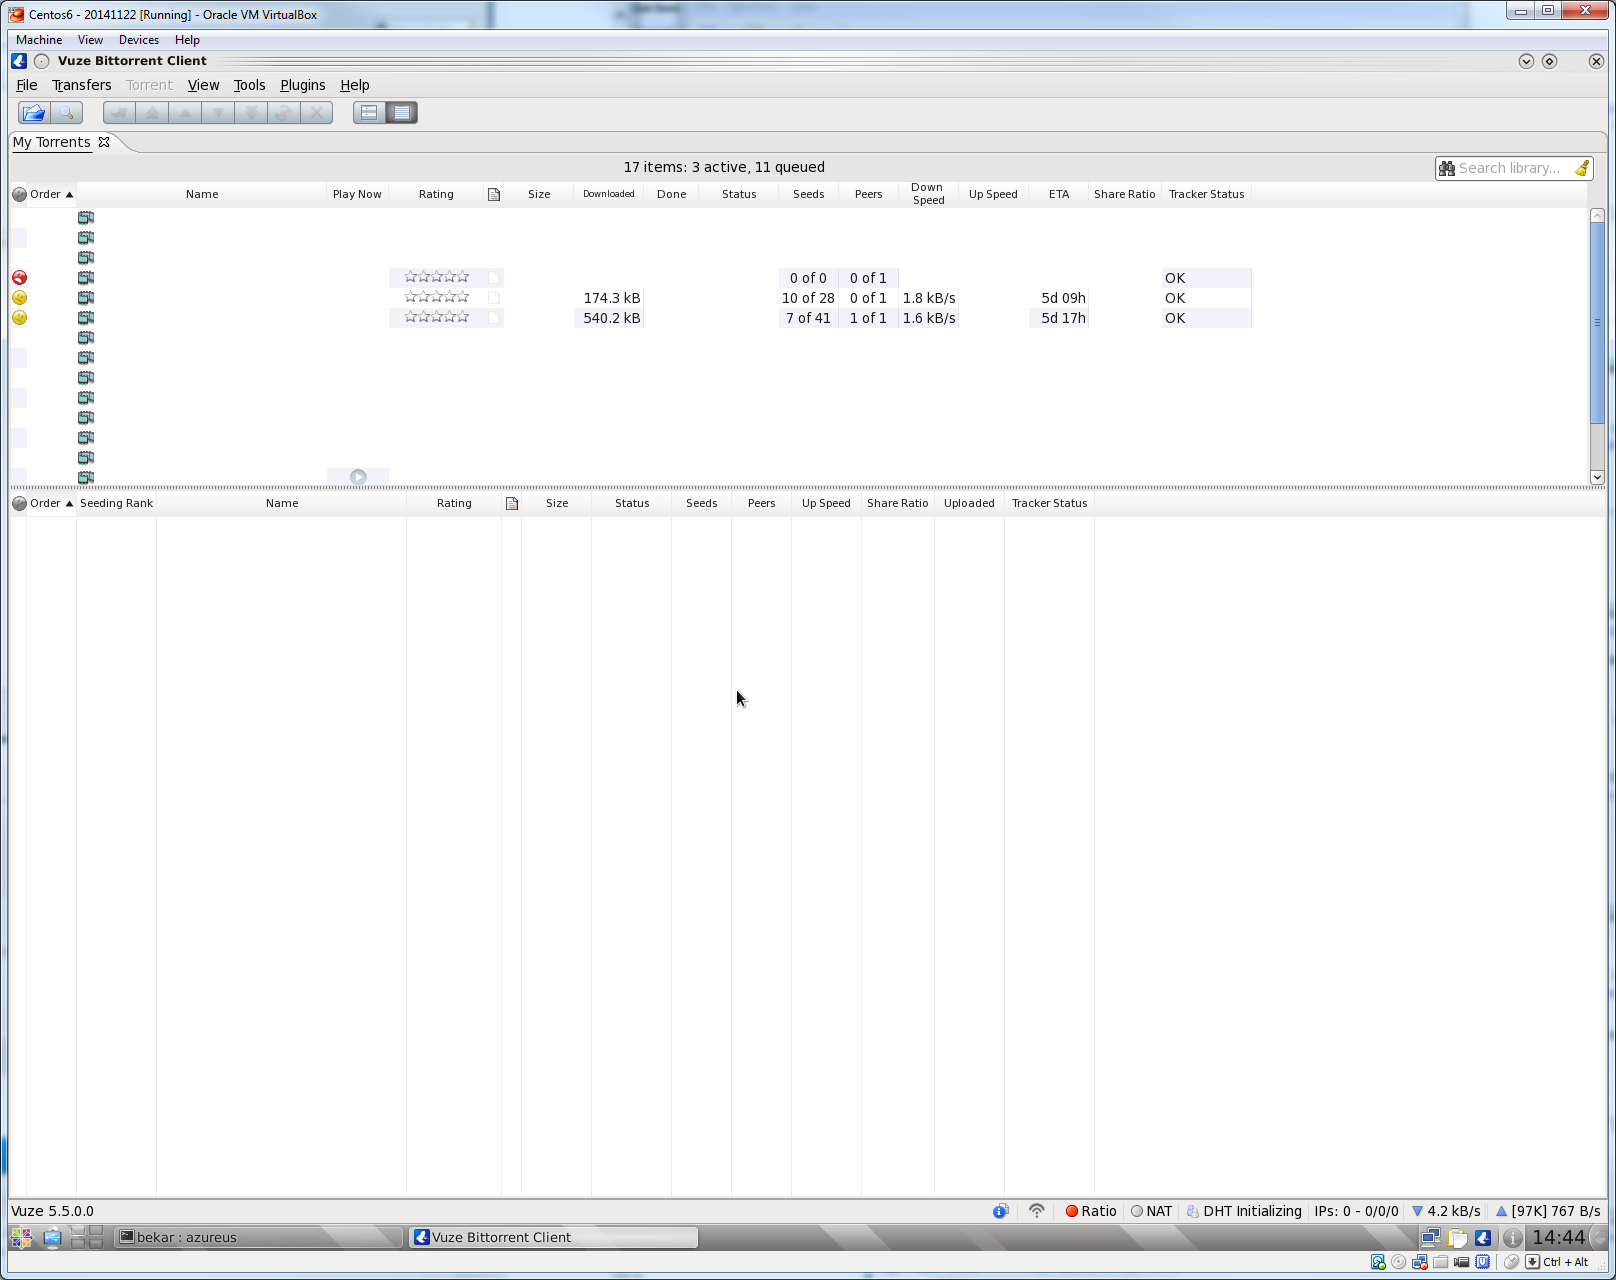Click the broom clear-search icon

1582,168
